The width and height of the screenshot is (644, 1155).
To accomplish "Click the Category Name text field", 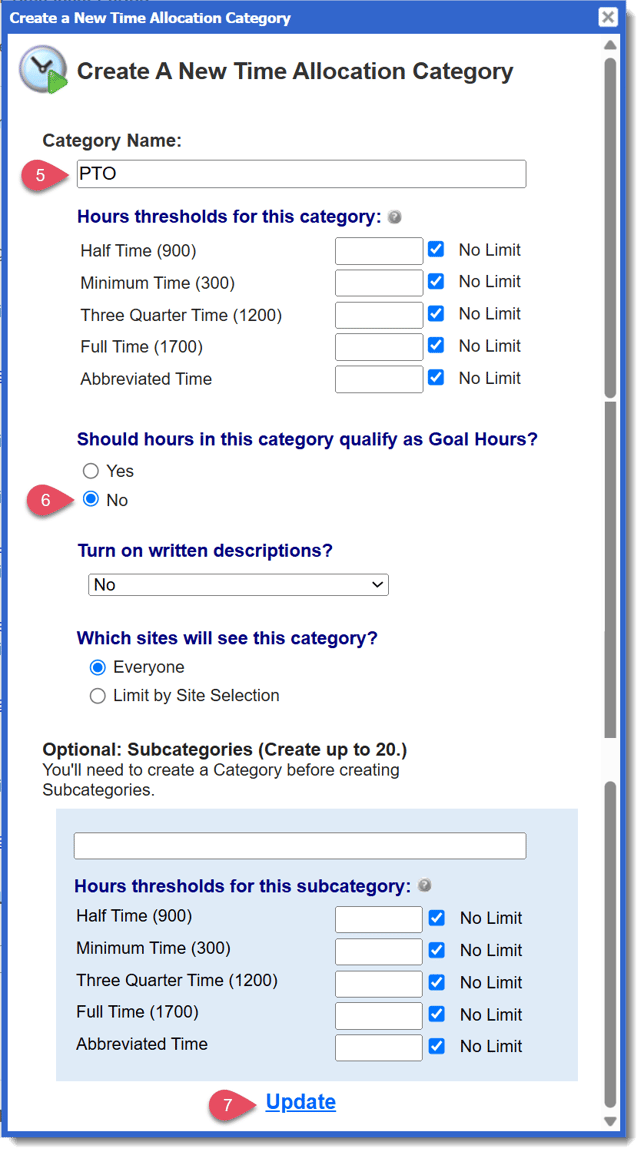I will click(x=300, y=174).
